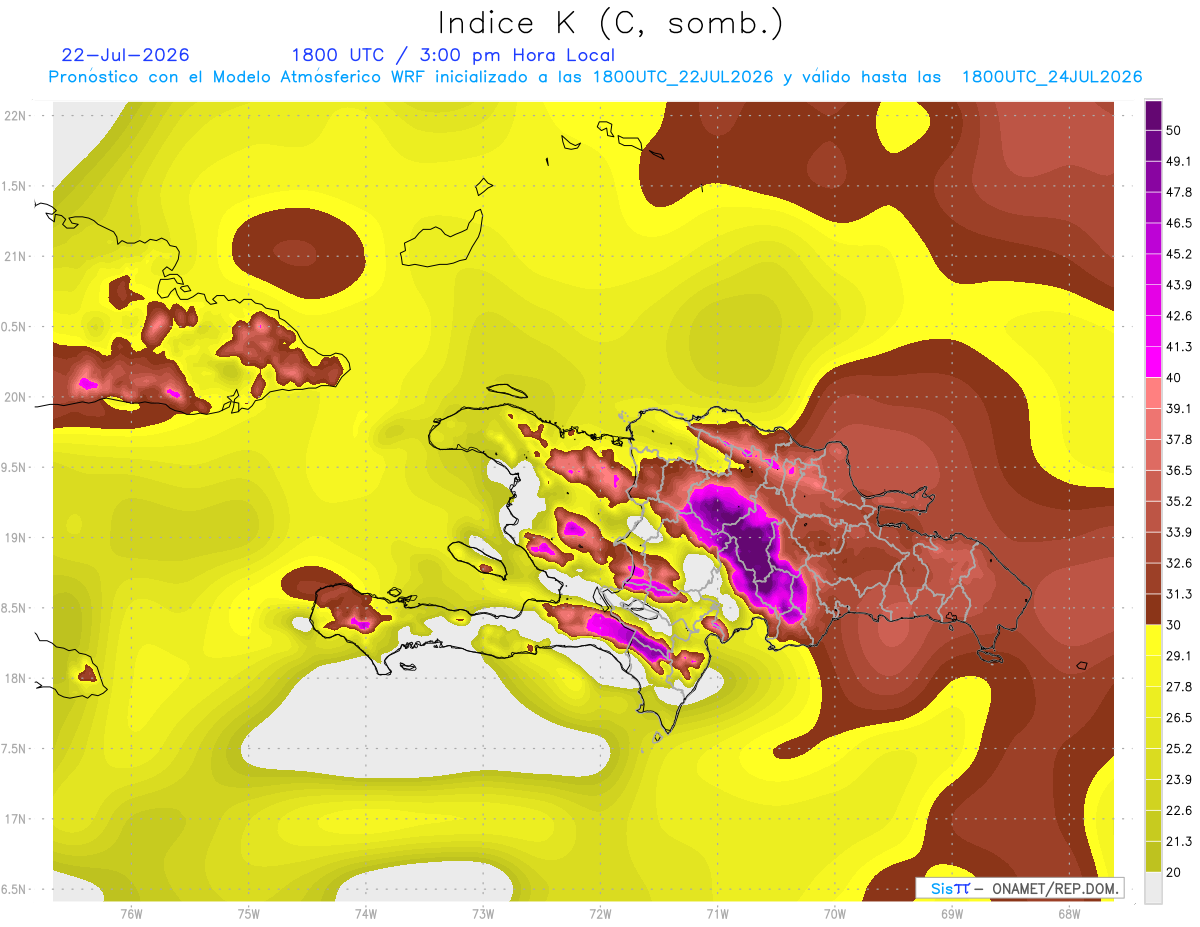
Task: Click the longitude axis label '72W'
Action: (x=600, y=913)
